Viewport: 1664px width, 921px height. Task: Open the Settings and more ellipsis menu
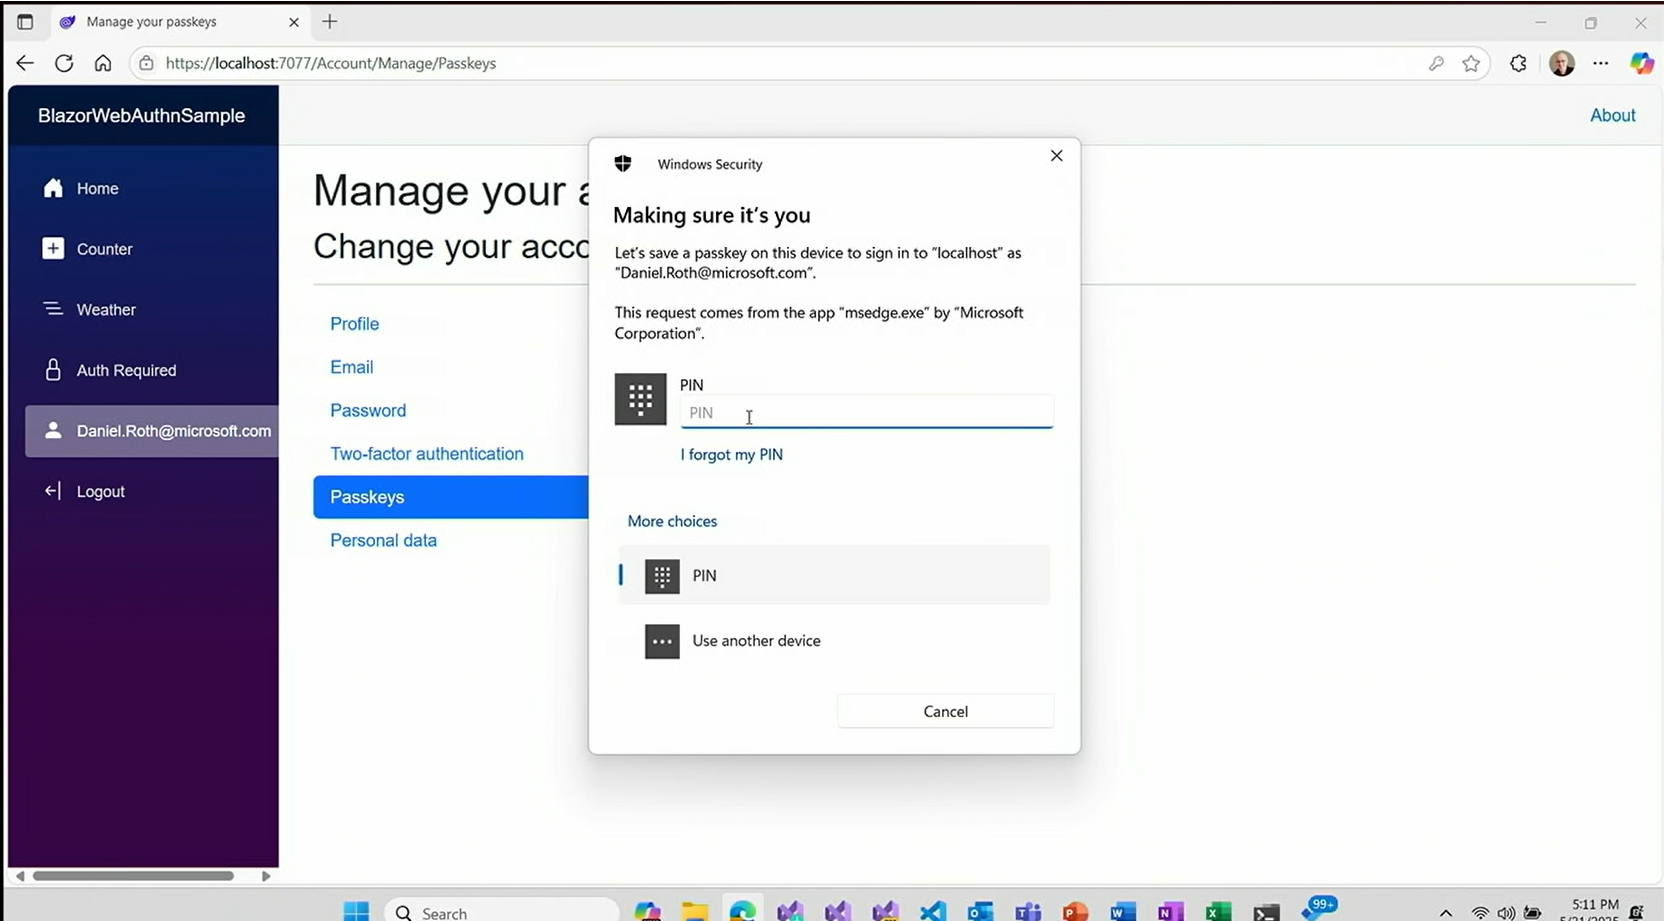[1601, 63]
